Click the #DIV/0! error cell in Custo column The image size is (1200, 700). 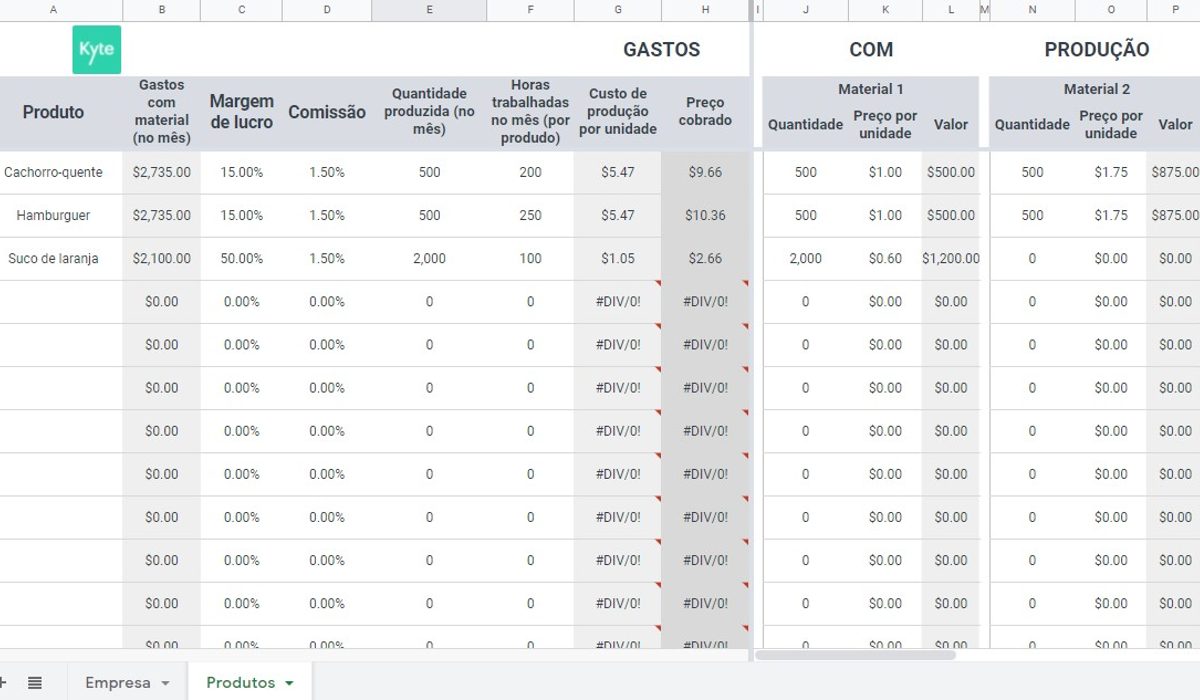[617, 300]
